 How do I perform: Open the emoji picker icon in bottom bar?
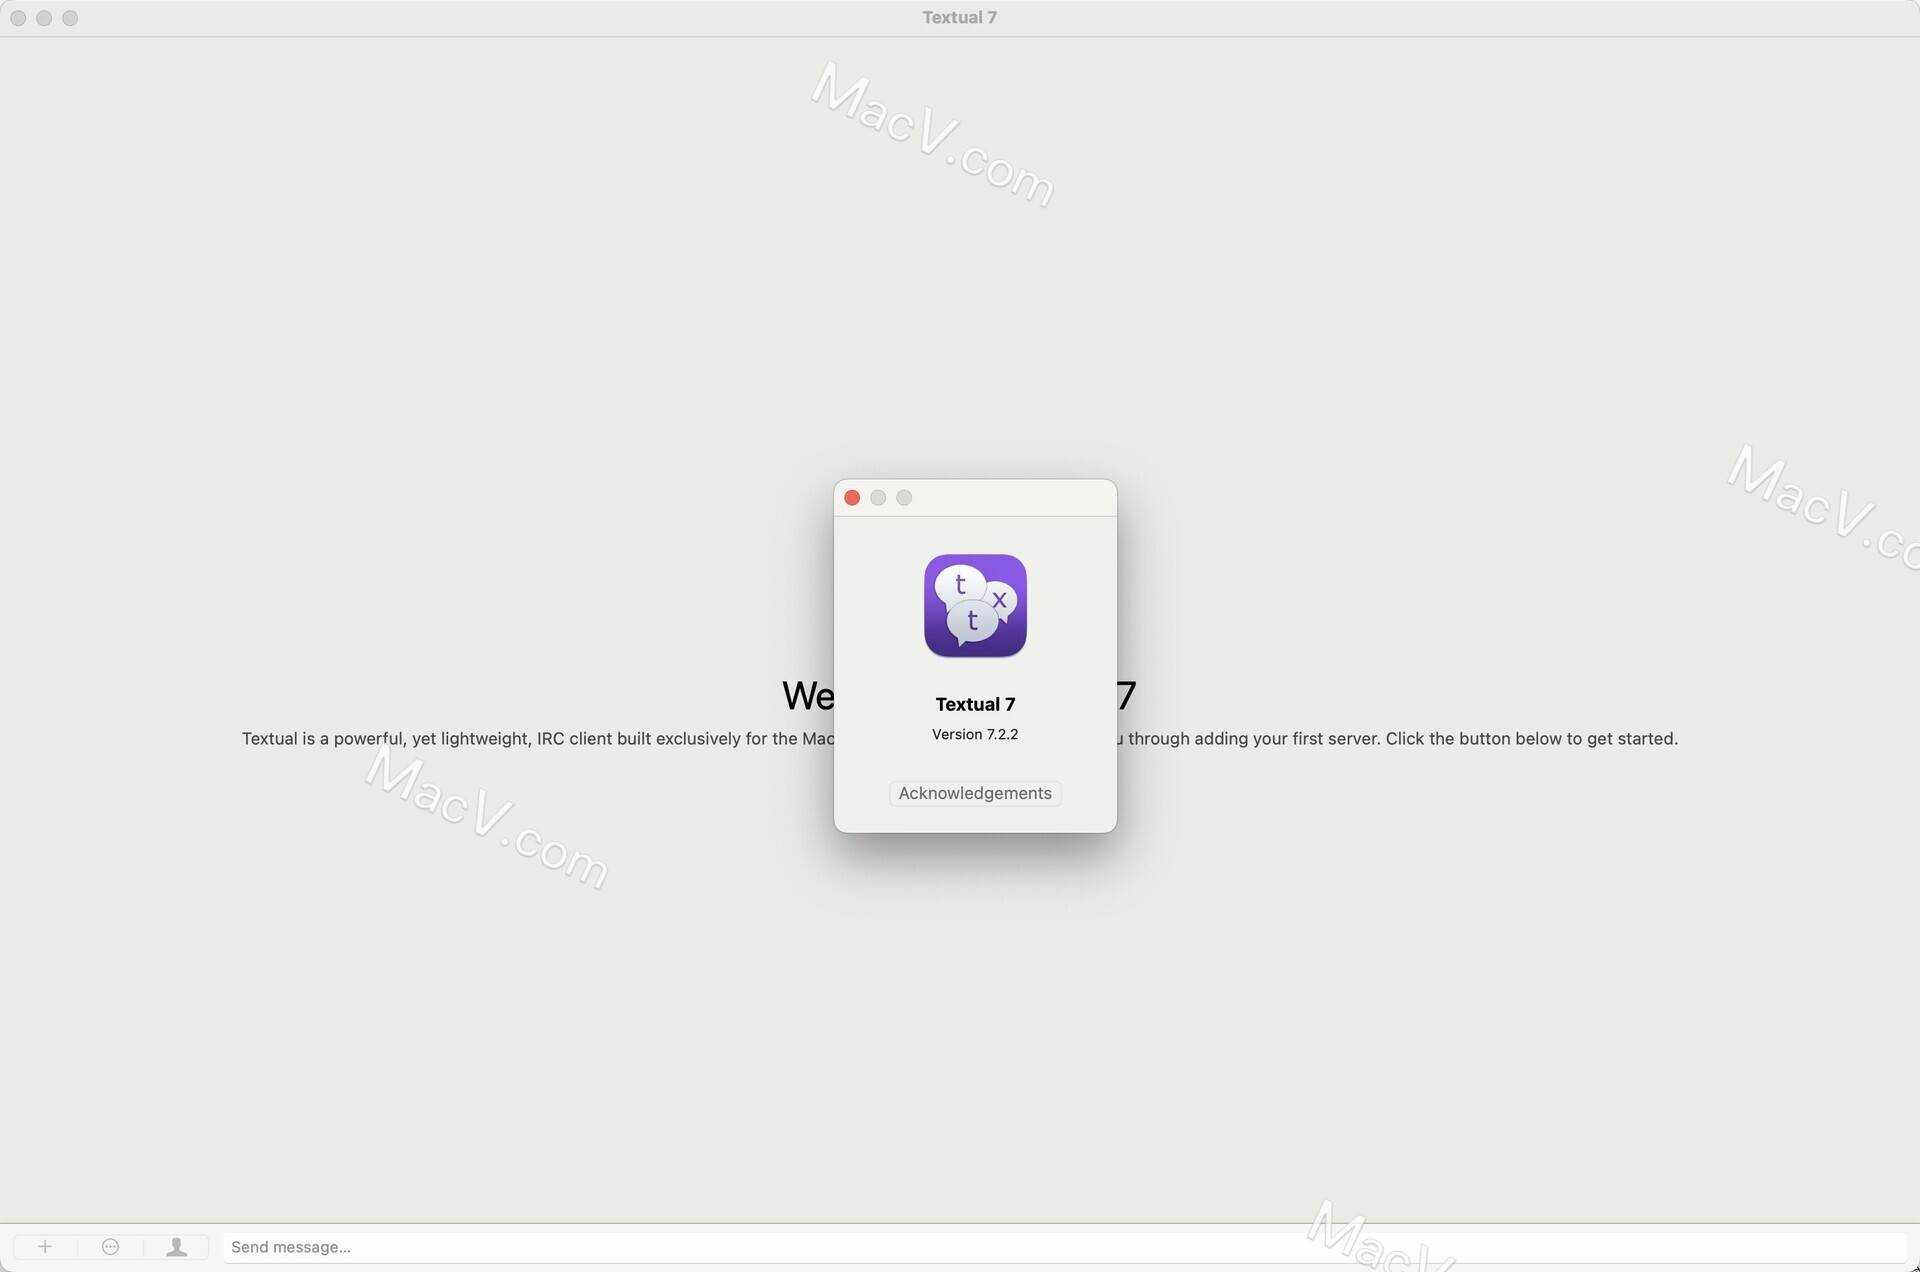click(x=111, y=1247)
